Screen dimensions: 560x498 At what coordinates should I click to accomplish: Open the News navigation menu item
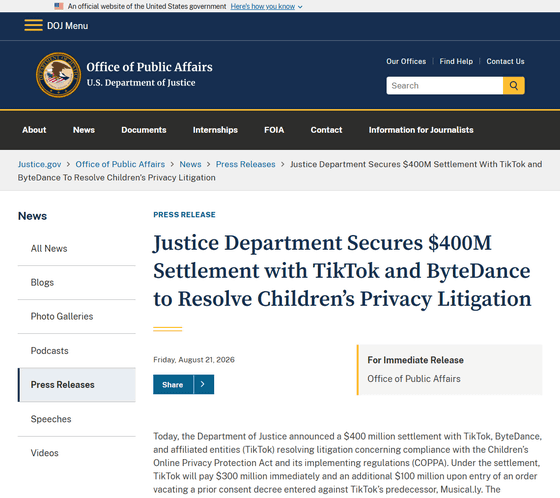pos(84,130)
